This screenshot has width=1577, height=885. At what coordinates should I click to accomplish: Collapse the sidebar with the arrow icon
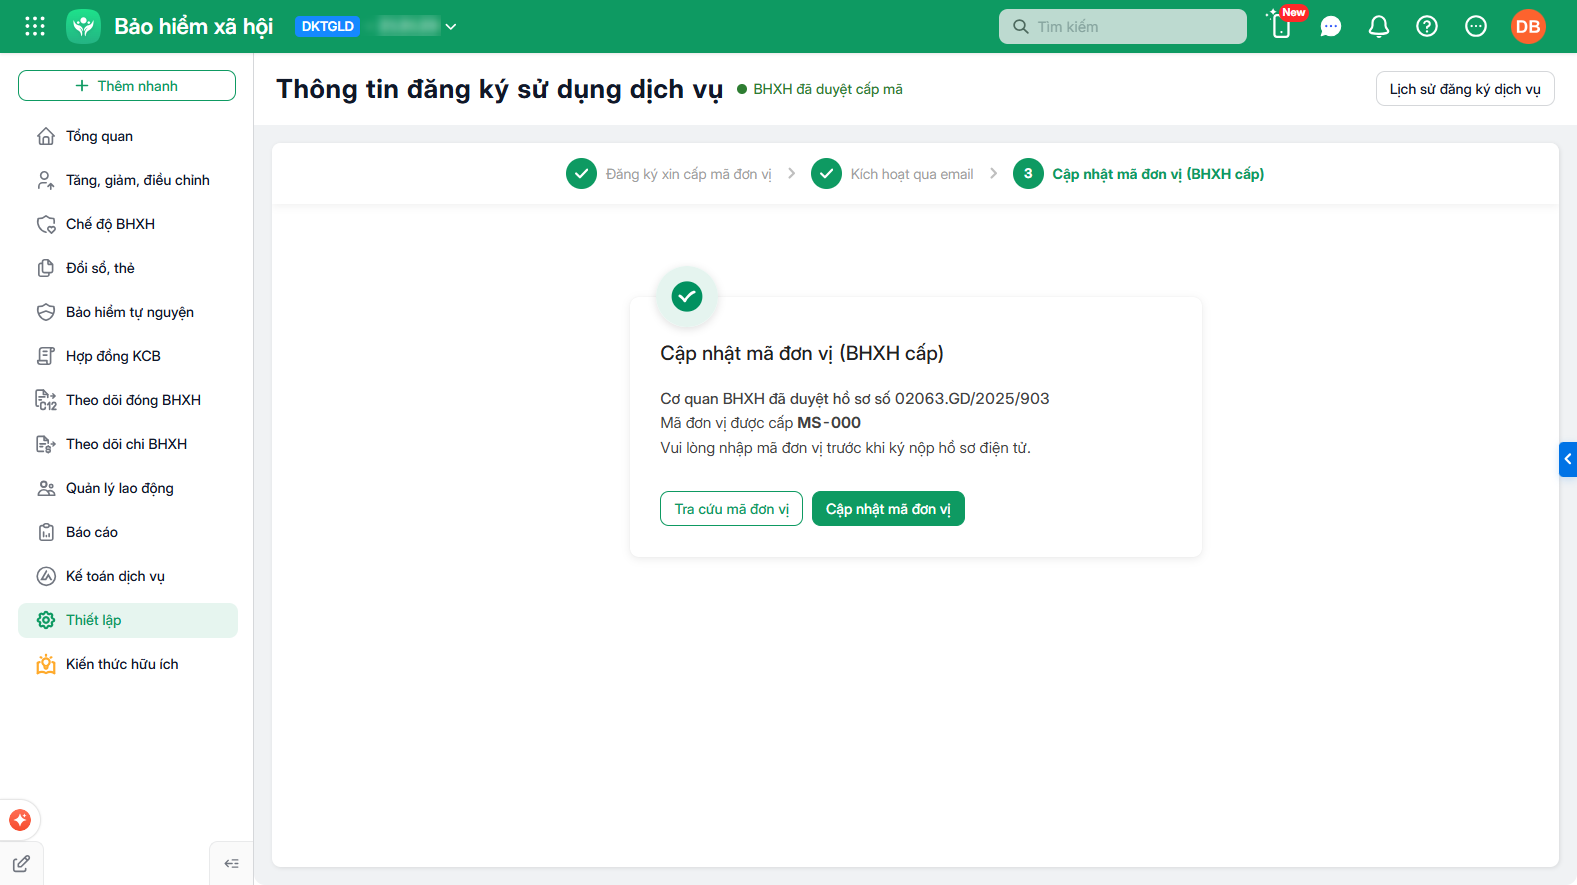232,863
